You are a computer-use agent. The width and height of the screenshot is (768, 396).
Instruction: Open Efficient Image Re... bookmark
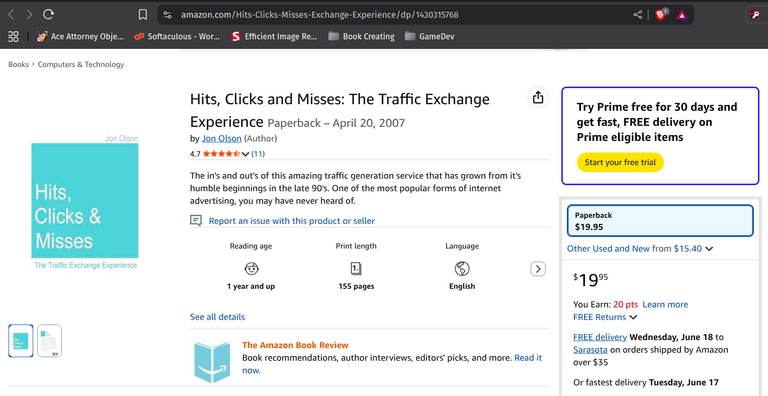tap(274, 36)
